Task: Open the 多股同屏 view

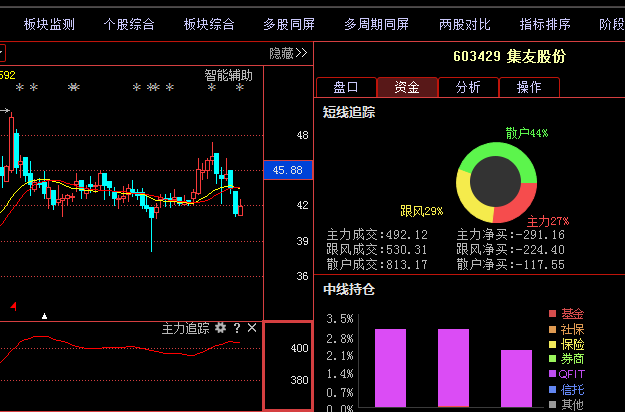Action: [x=289, y=24]
